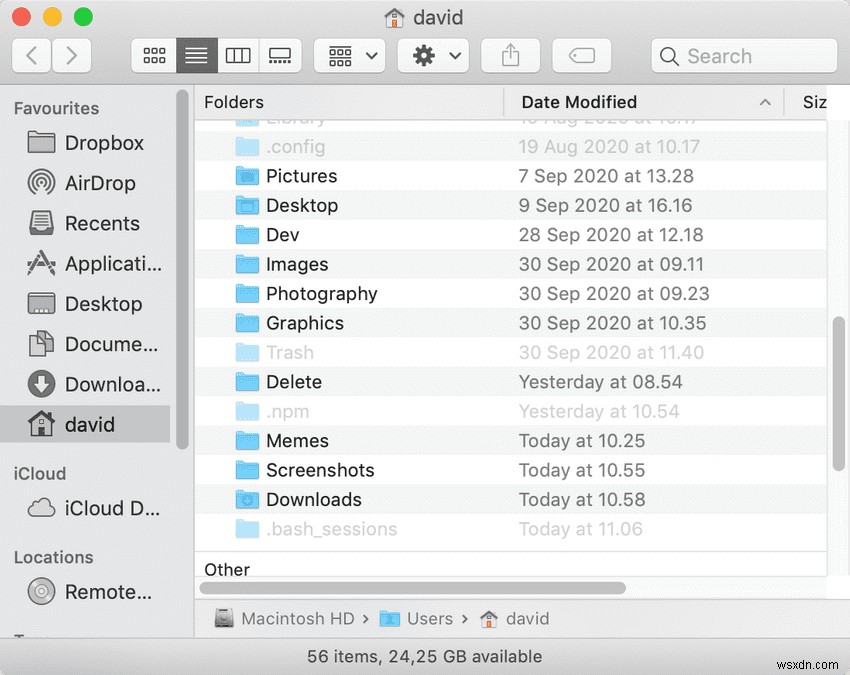
Task: Open the Screenshots folder
Action: (320, 470)
